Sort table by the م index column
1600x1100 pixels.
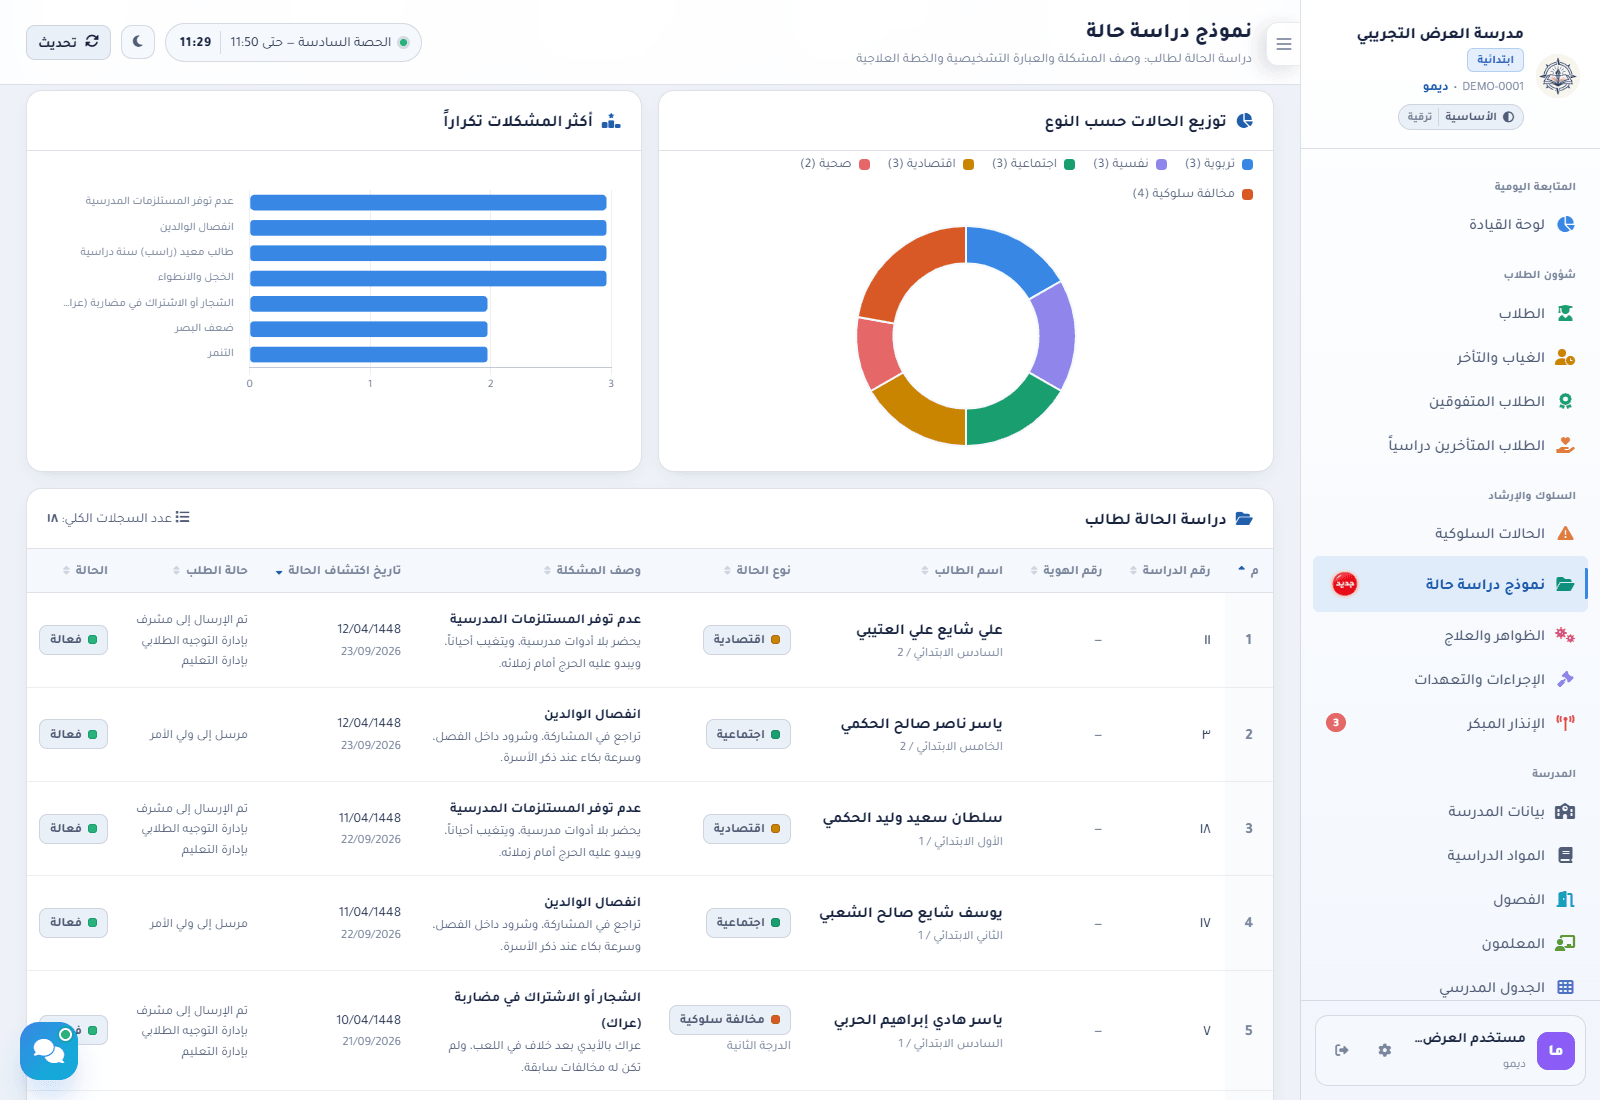[x=1248, y=570]
